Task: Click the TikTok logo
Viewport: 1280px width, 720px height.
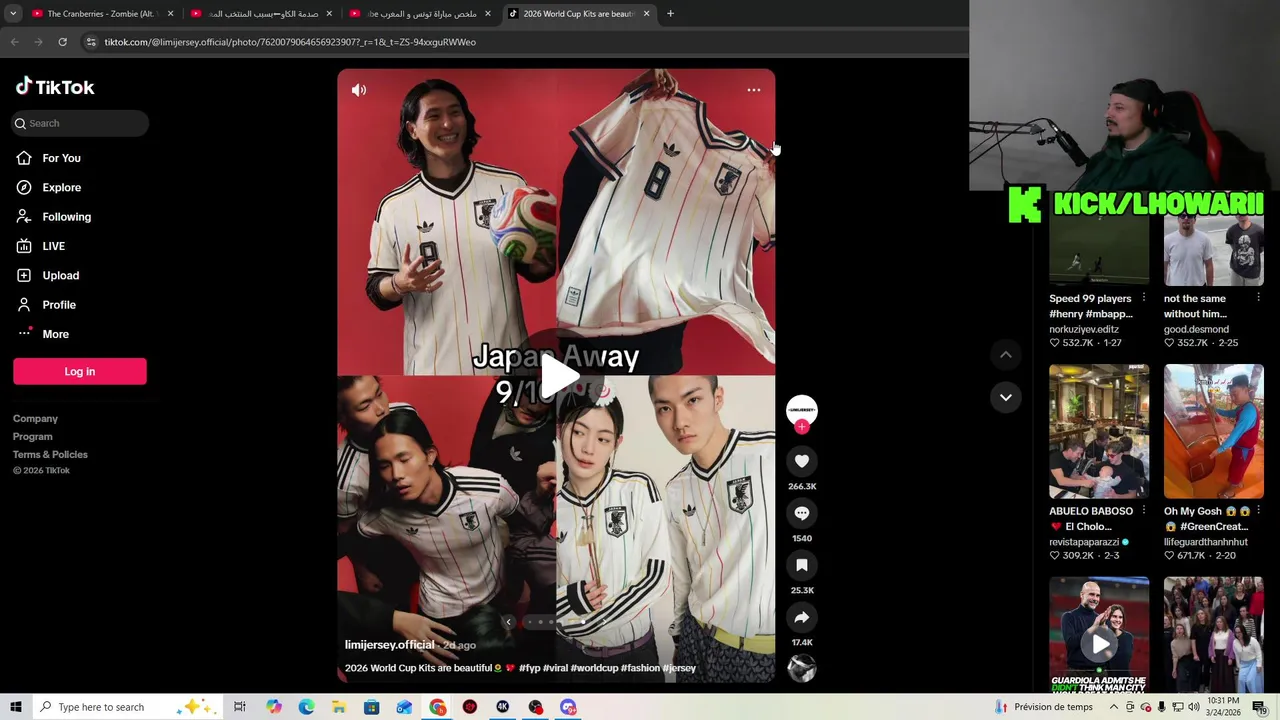Action: tap(55, 87)
